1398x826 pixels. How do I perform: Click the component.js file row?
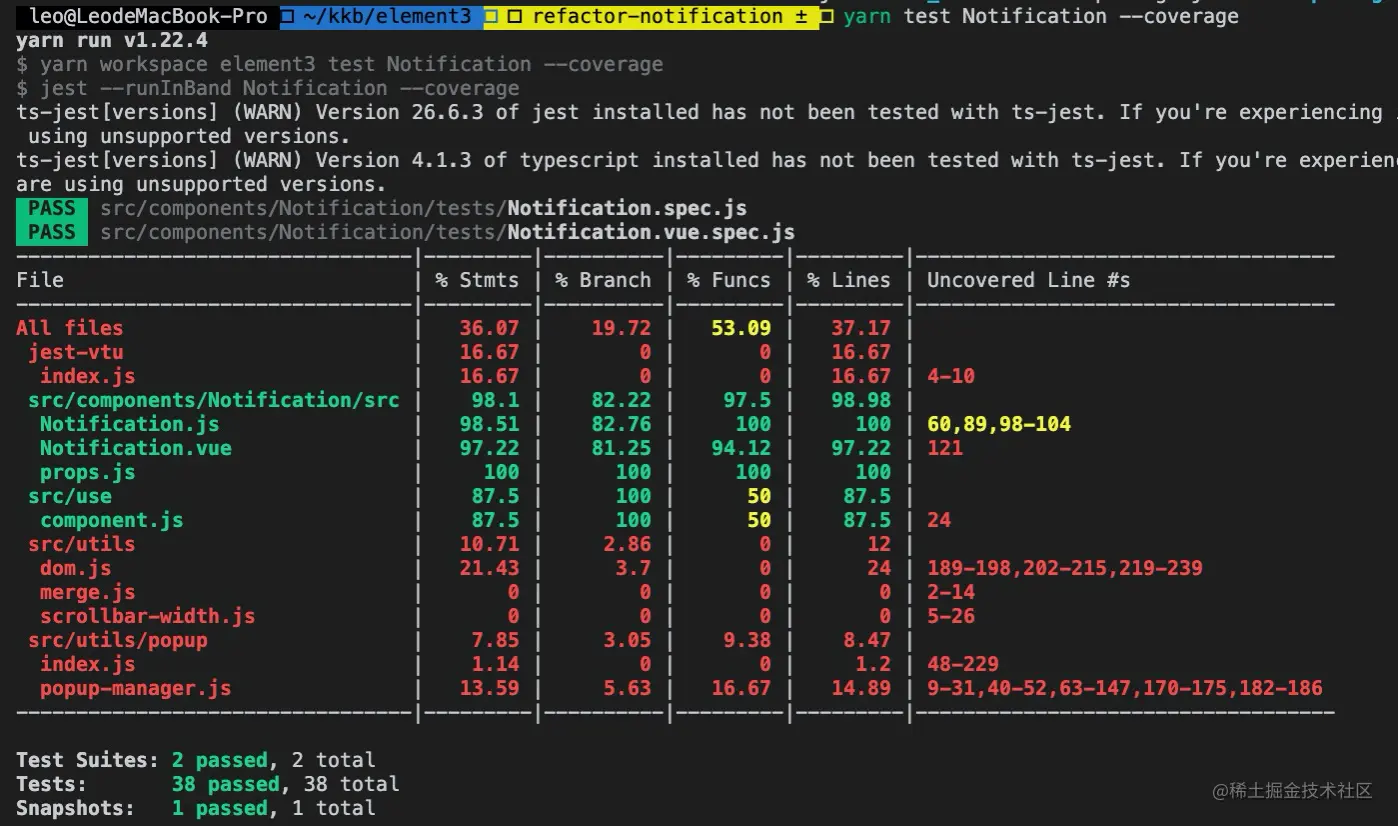click(x=112, y=520)
